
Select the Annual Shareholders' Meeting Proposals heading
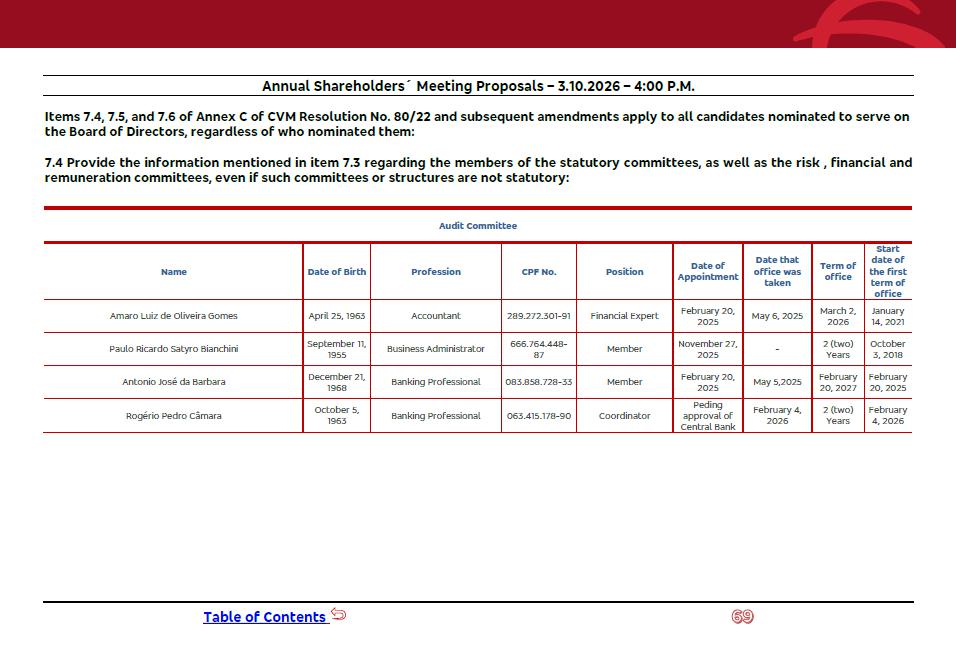[478, 86]
